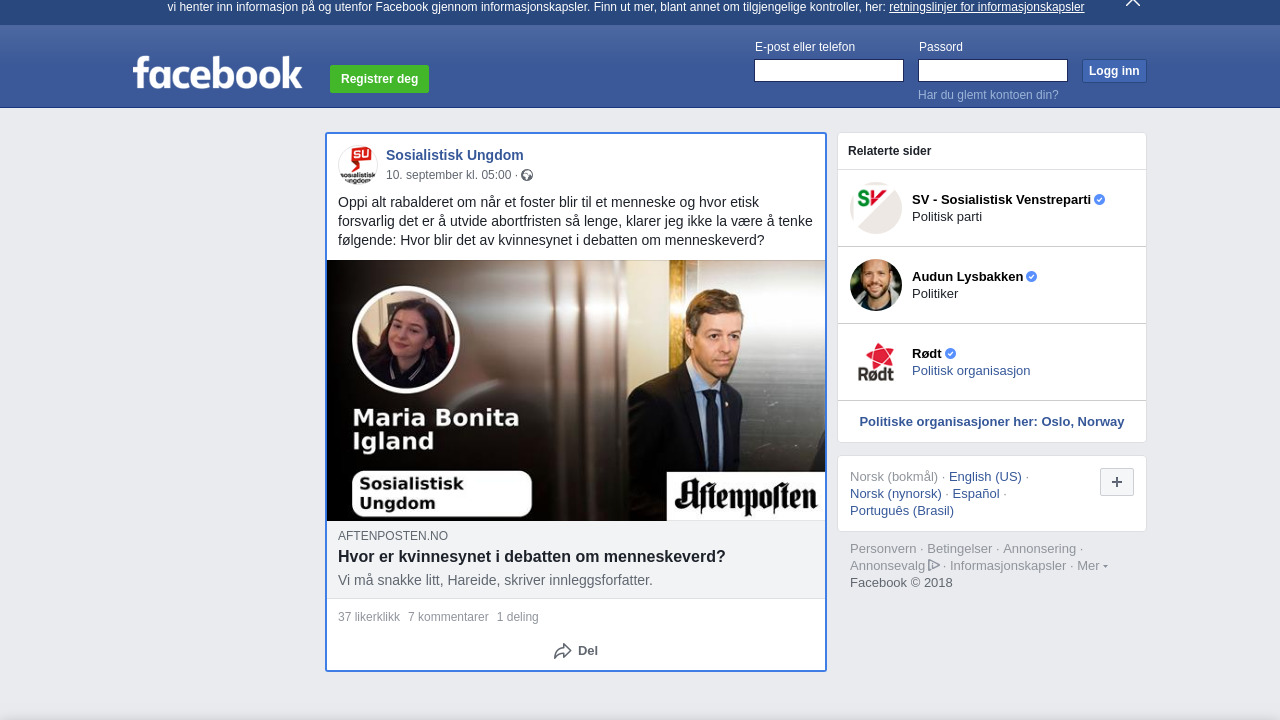
Task: Focus the E-post eller telefon field
Action: pos(829,70)
